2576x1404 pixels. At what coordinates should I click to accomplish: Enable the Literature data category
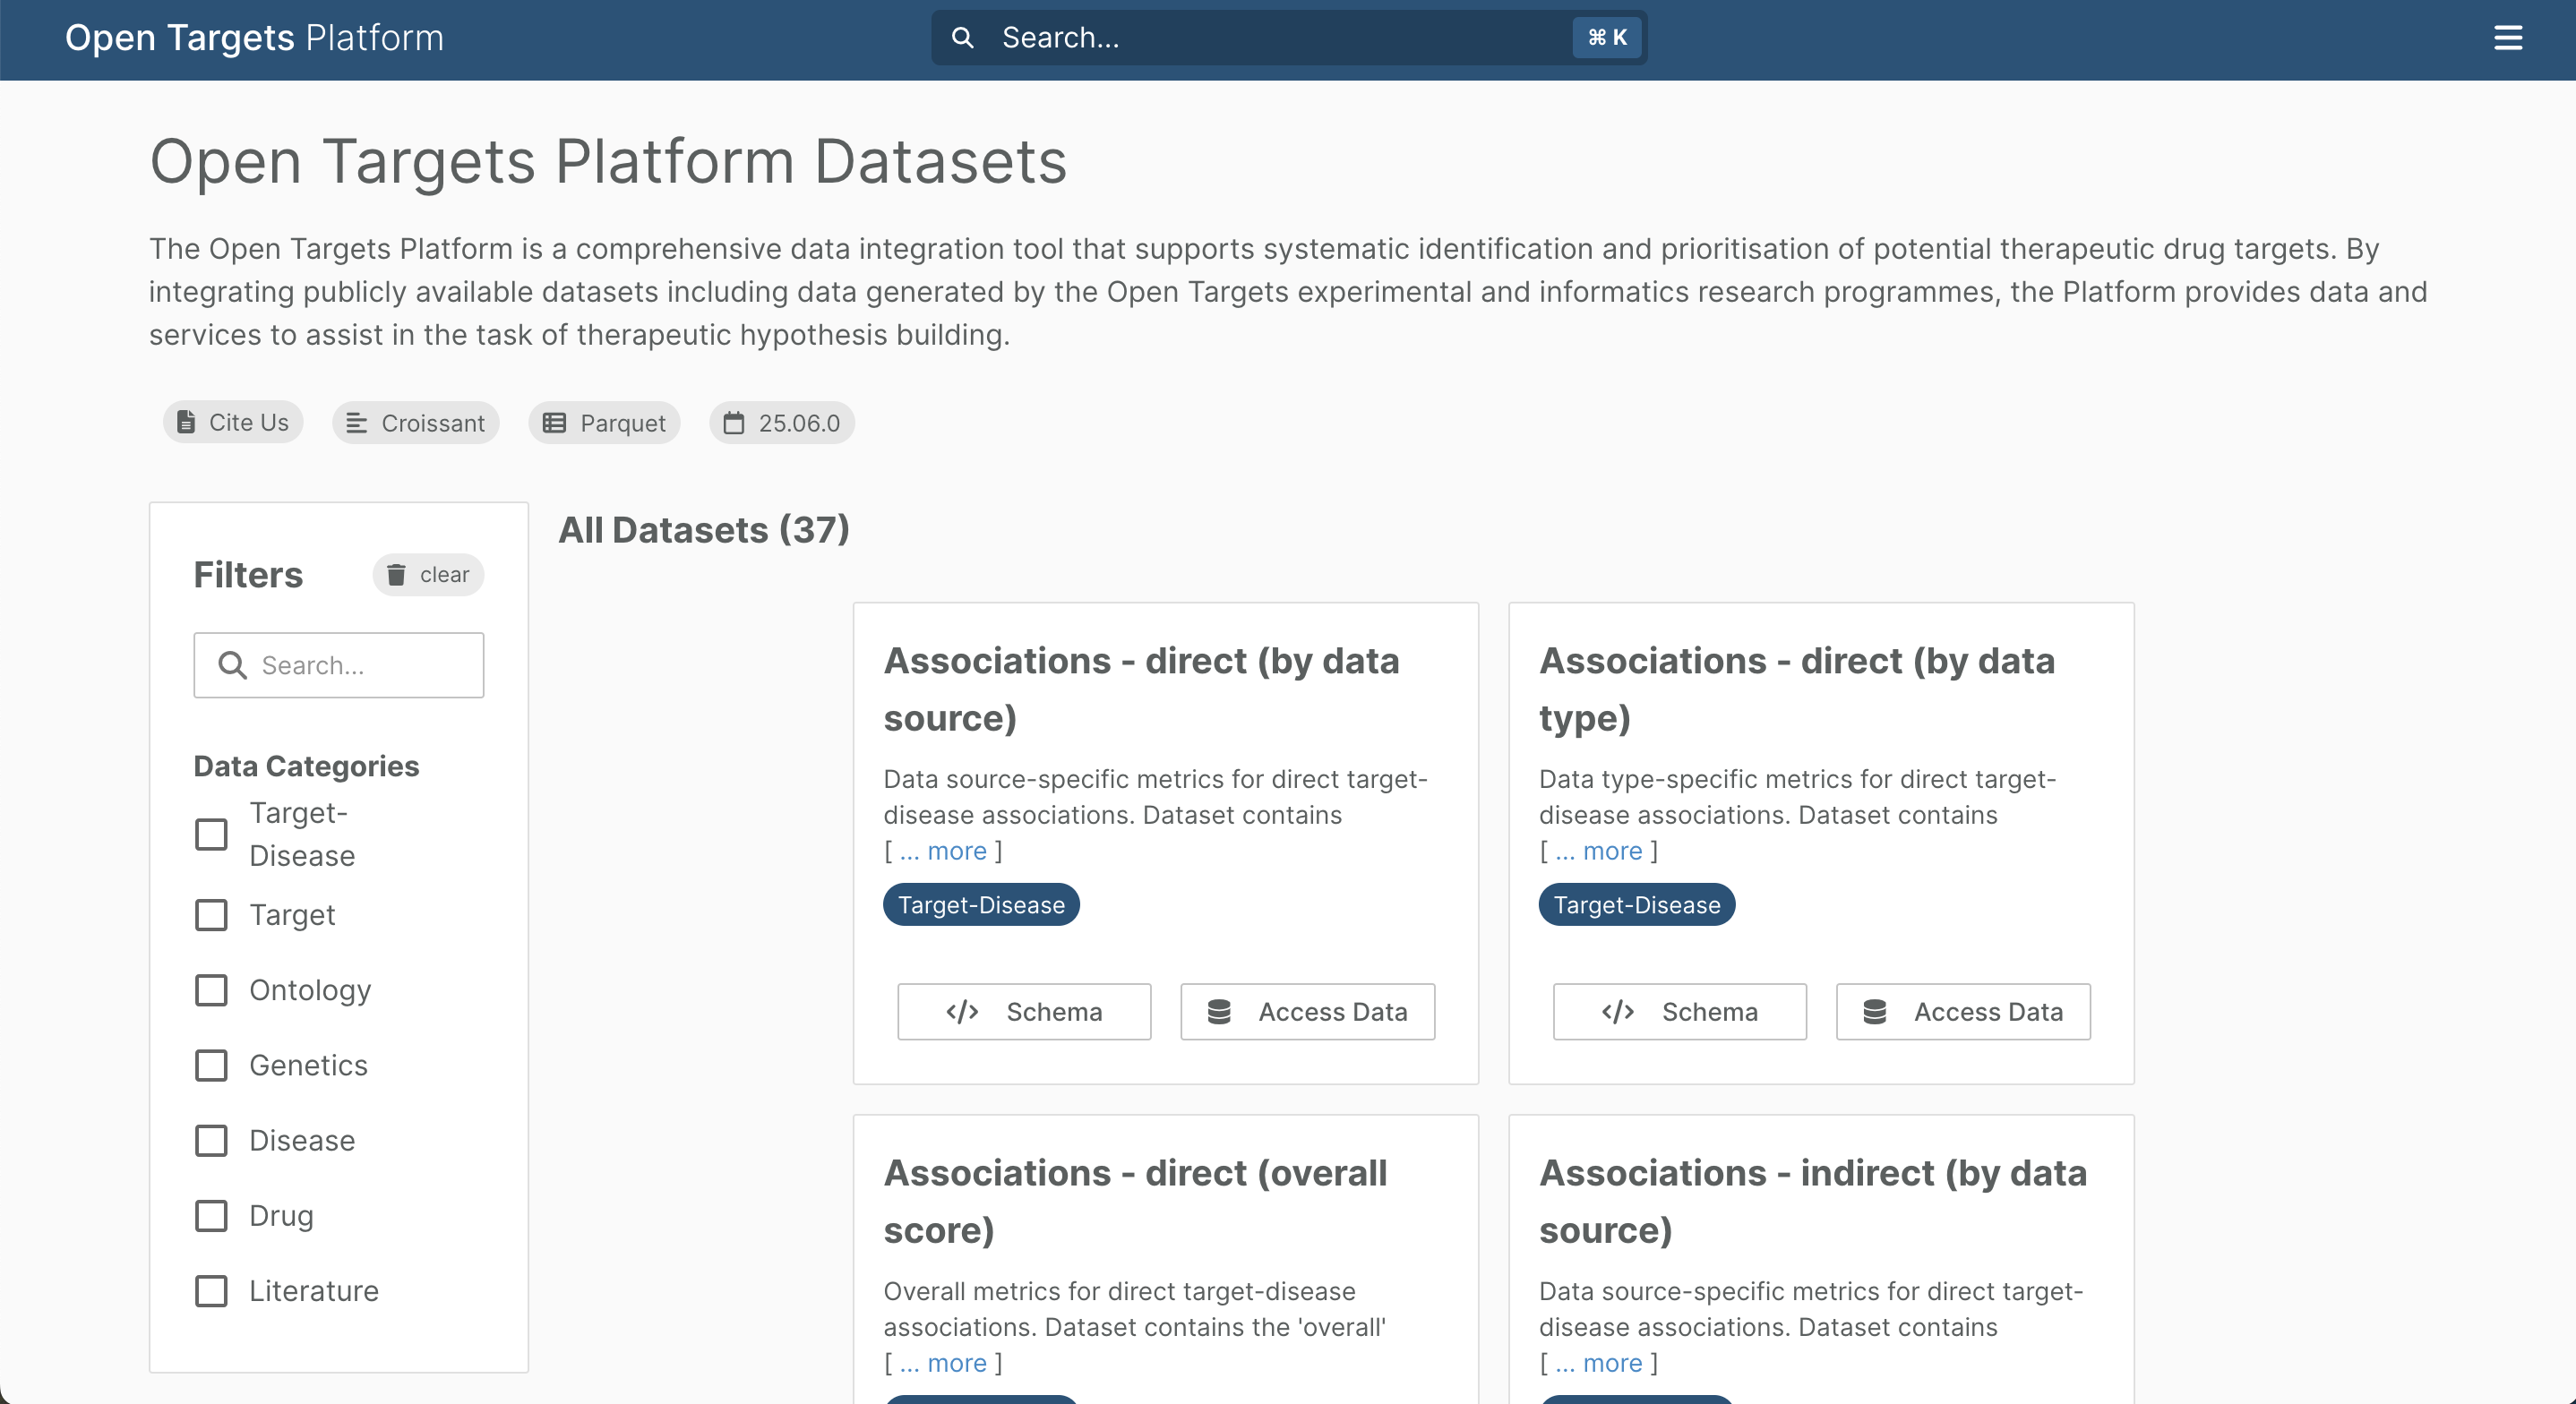[x=211, y=1291]
